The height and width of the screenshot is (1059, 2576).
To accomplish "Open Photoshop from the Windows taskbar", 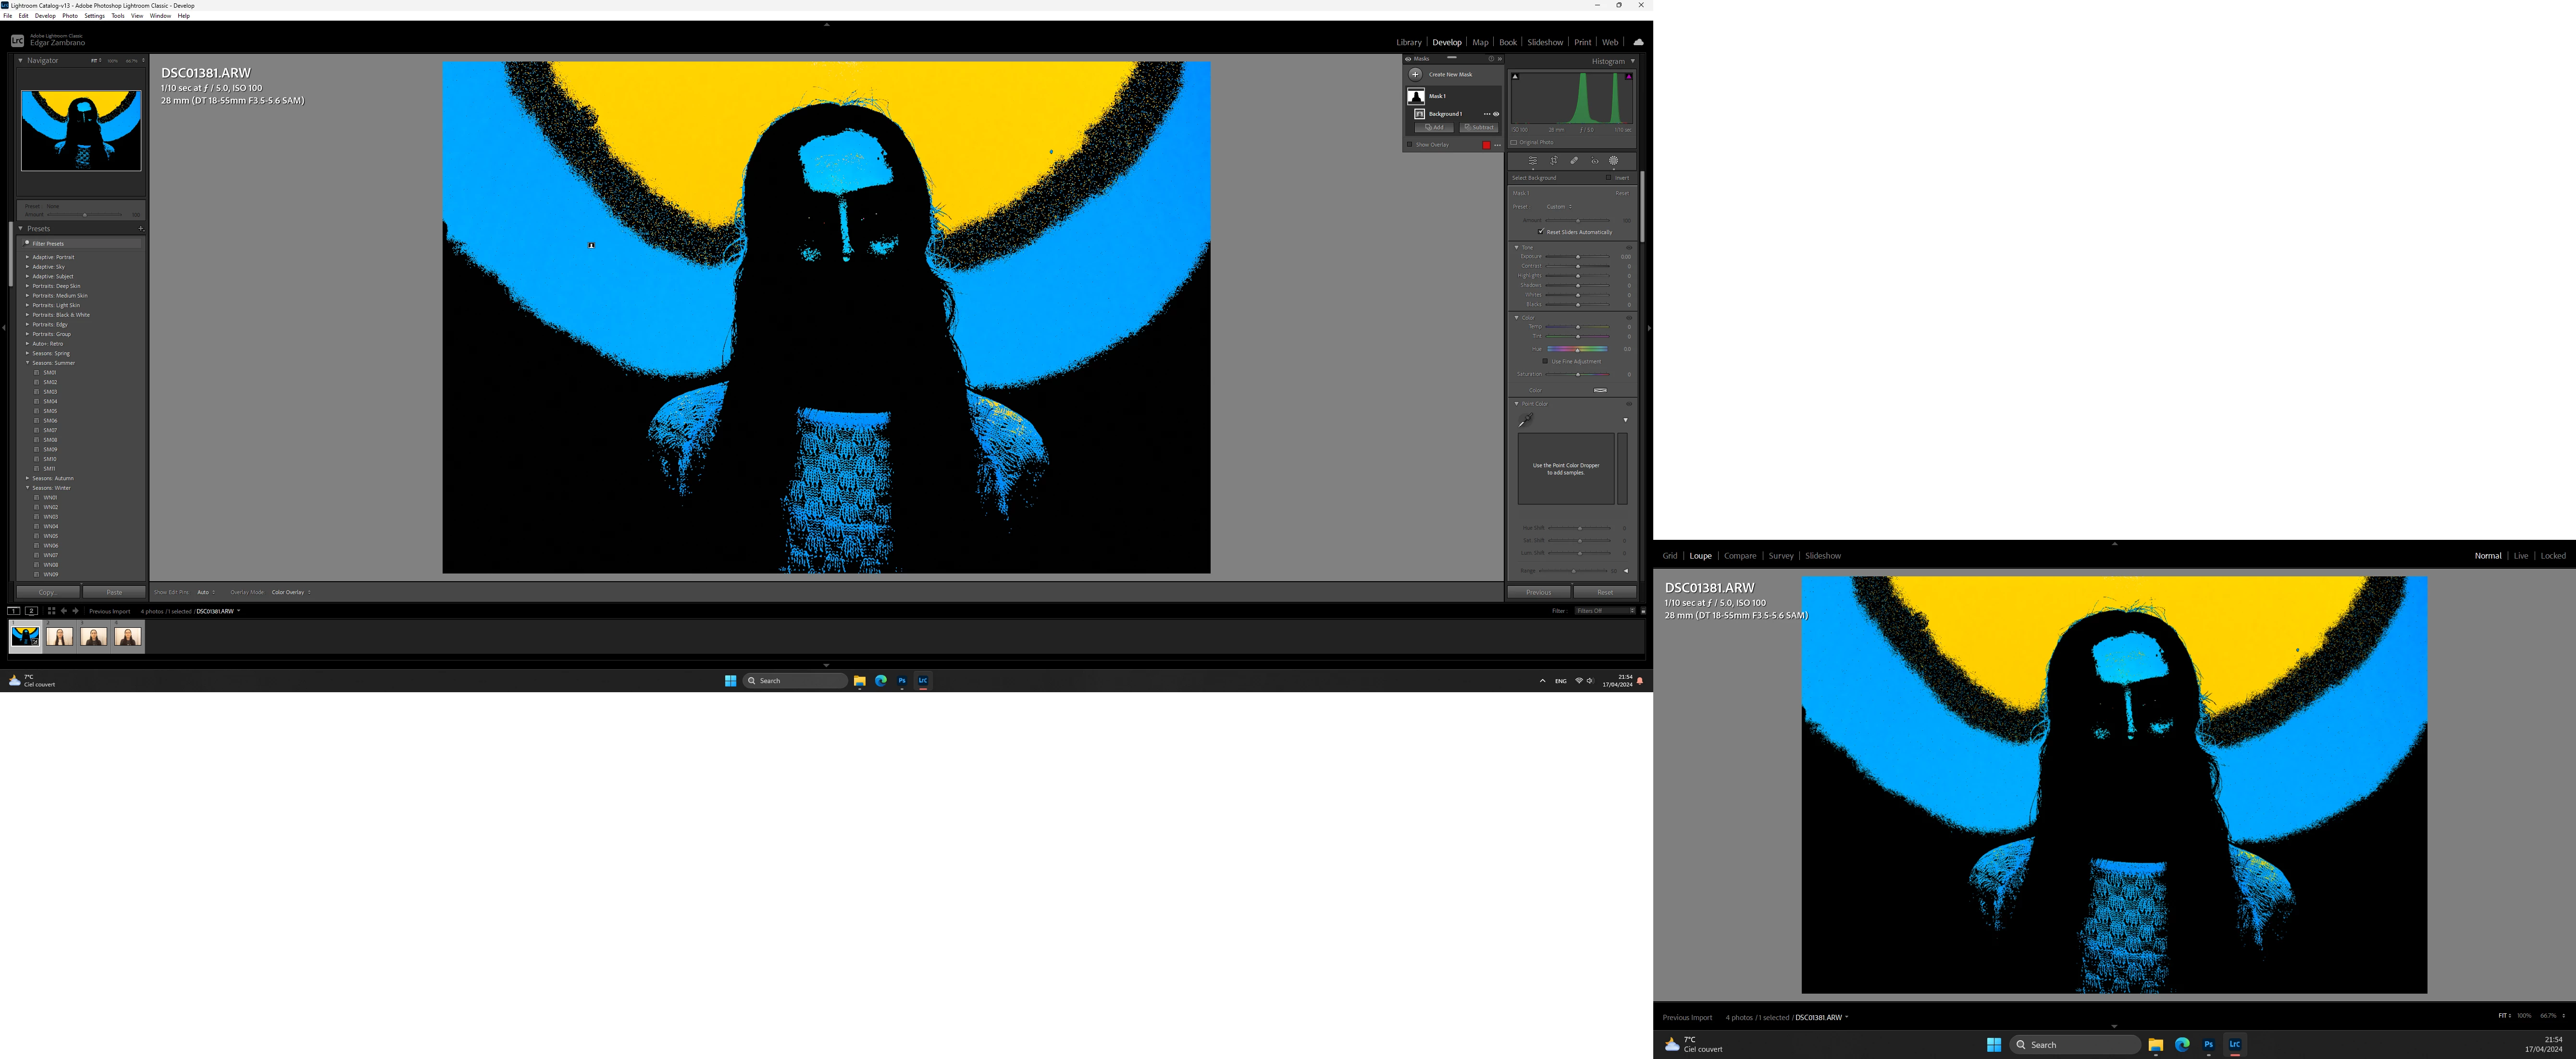I will pos(902,681).
